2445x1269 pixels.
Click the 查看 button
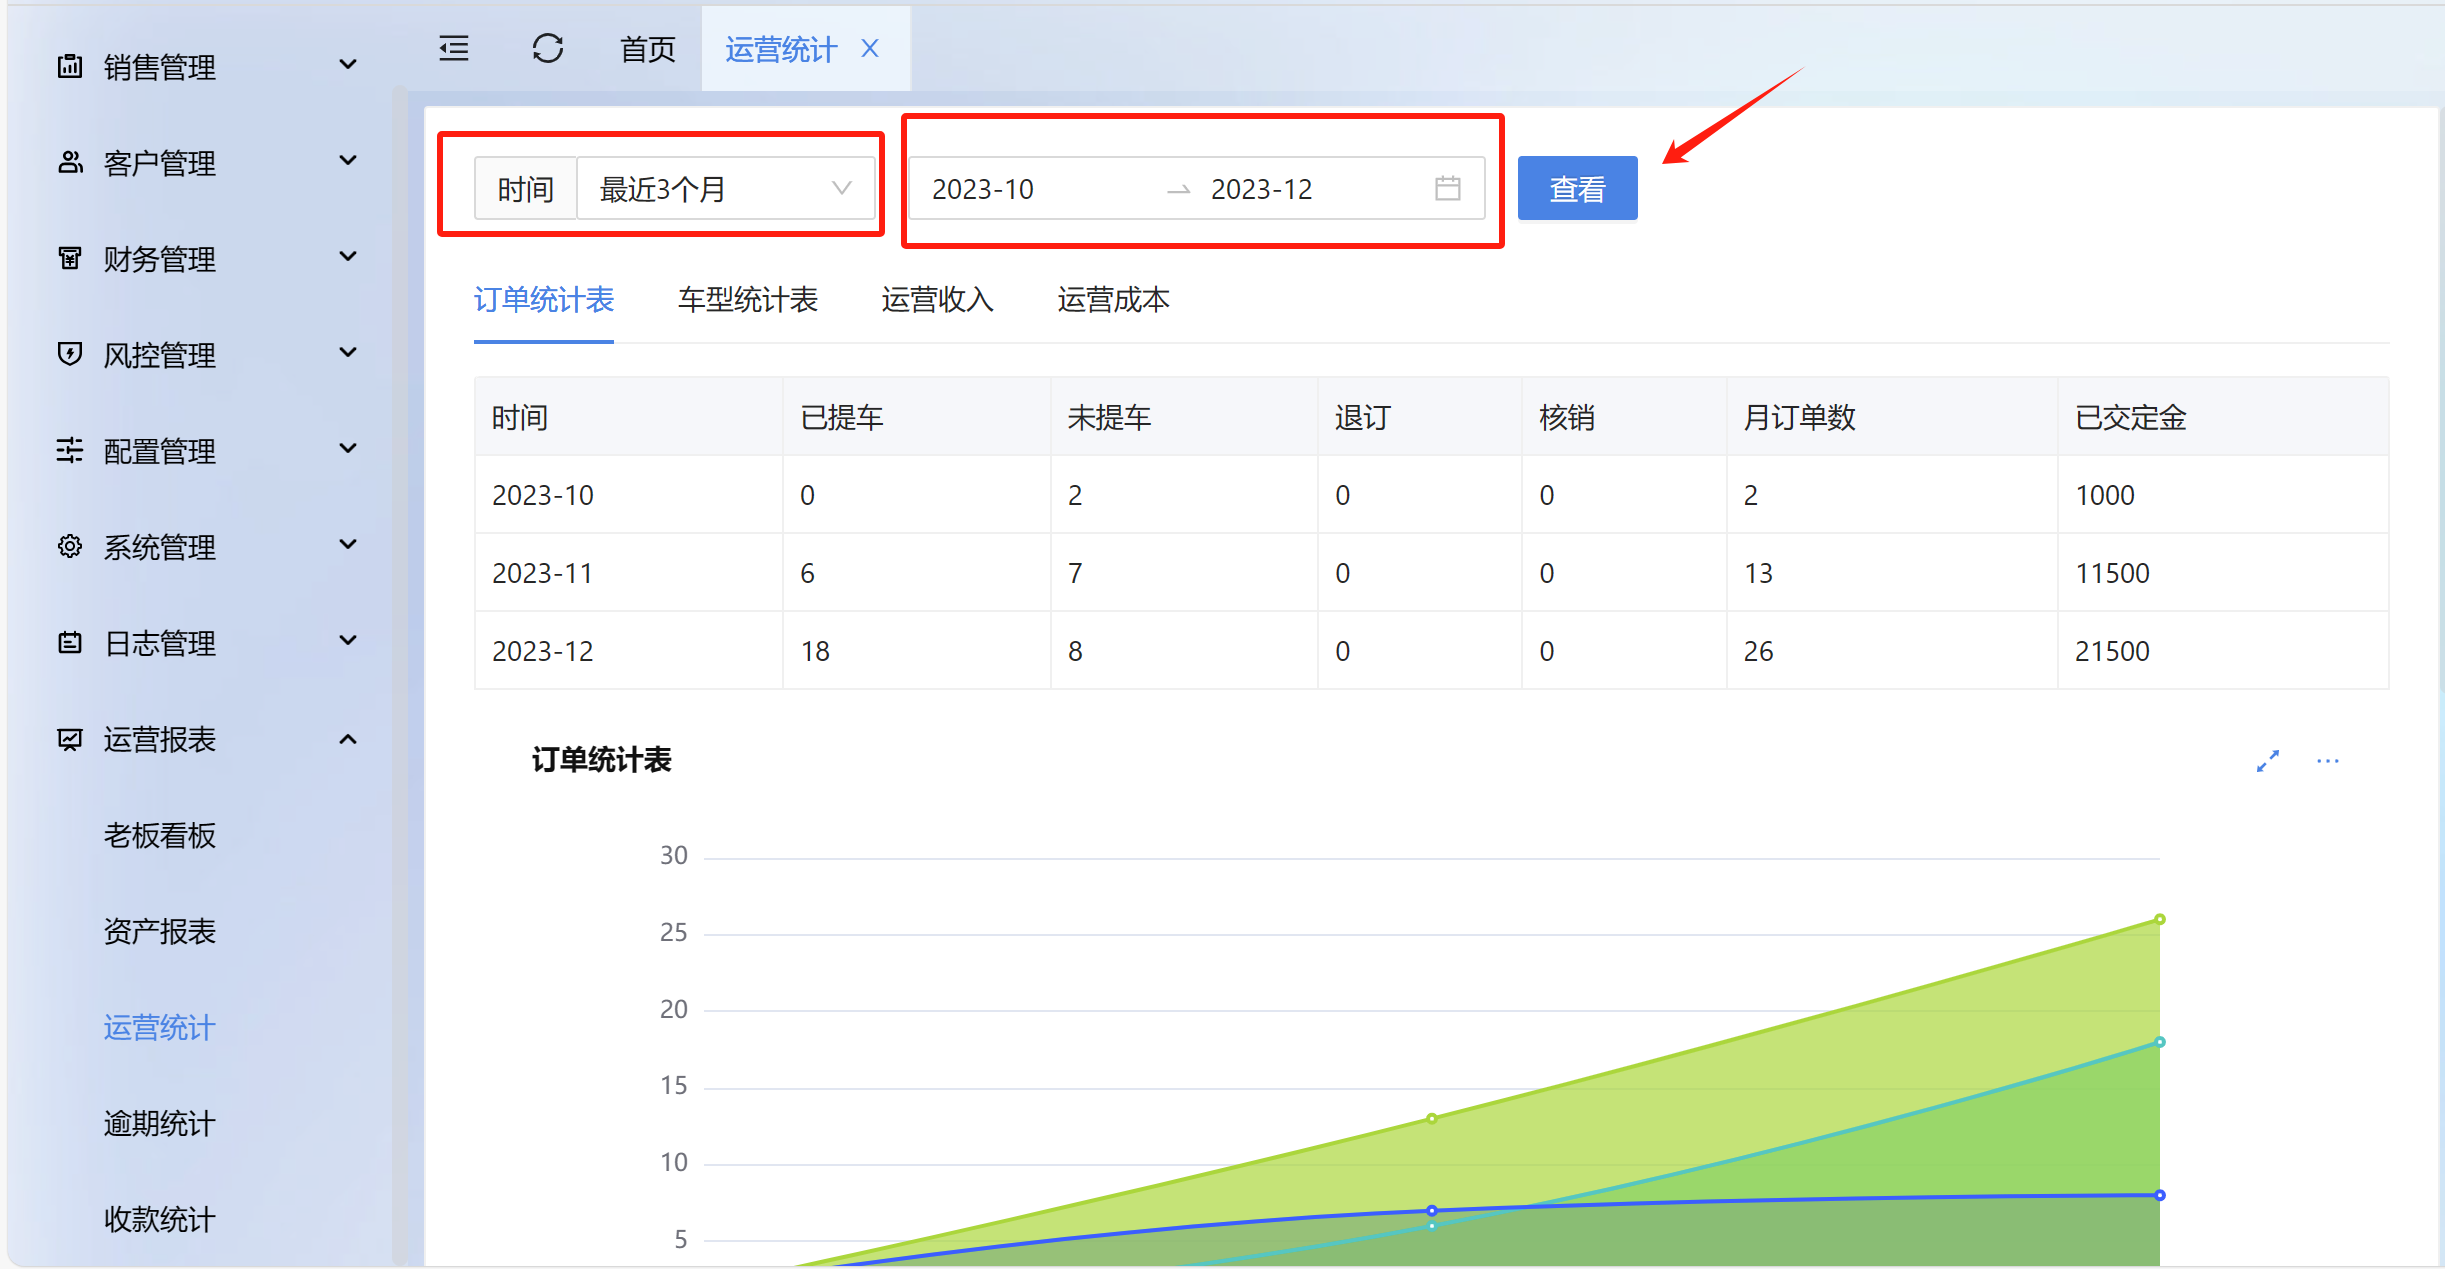tap(1576, 188)
